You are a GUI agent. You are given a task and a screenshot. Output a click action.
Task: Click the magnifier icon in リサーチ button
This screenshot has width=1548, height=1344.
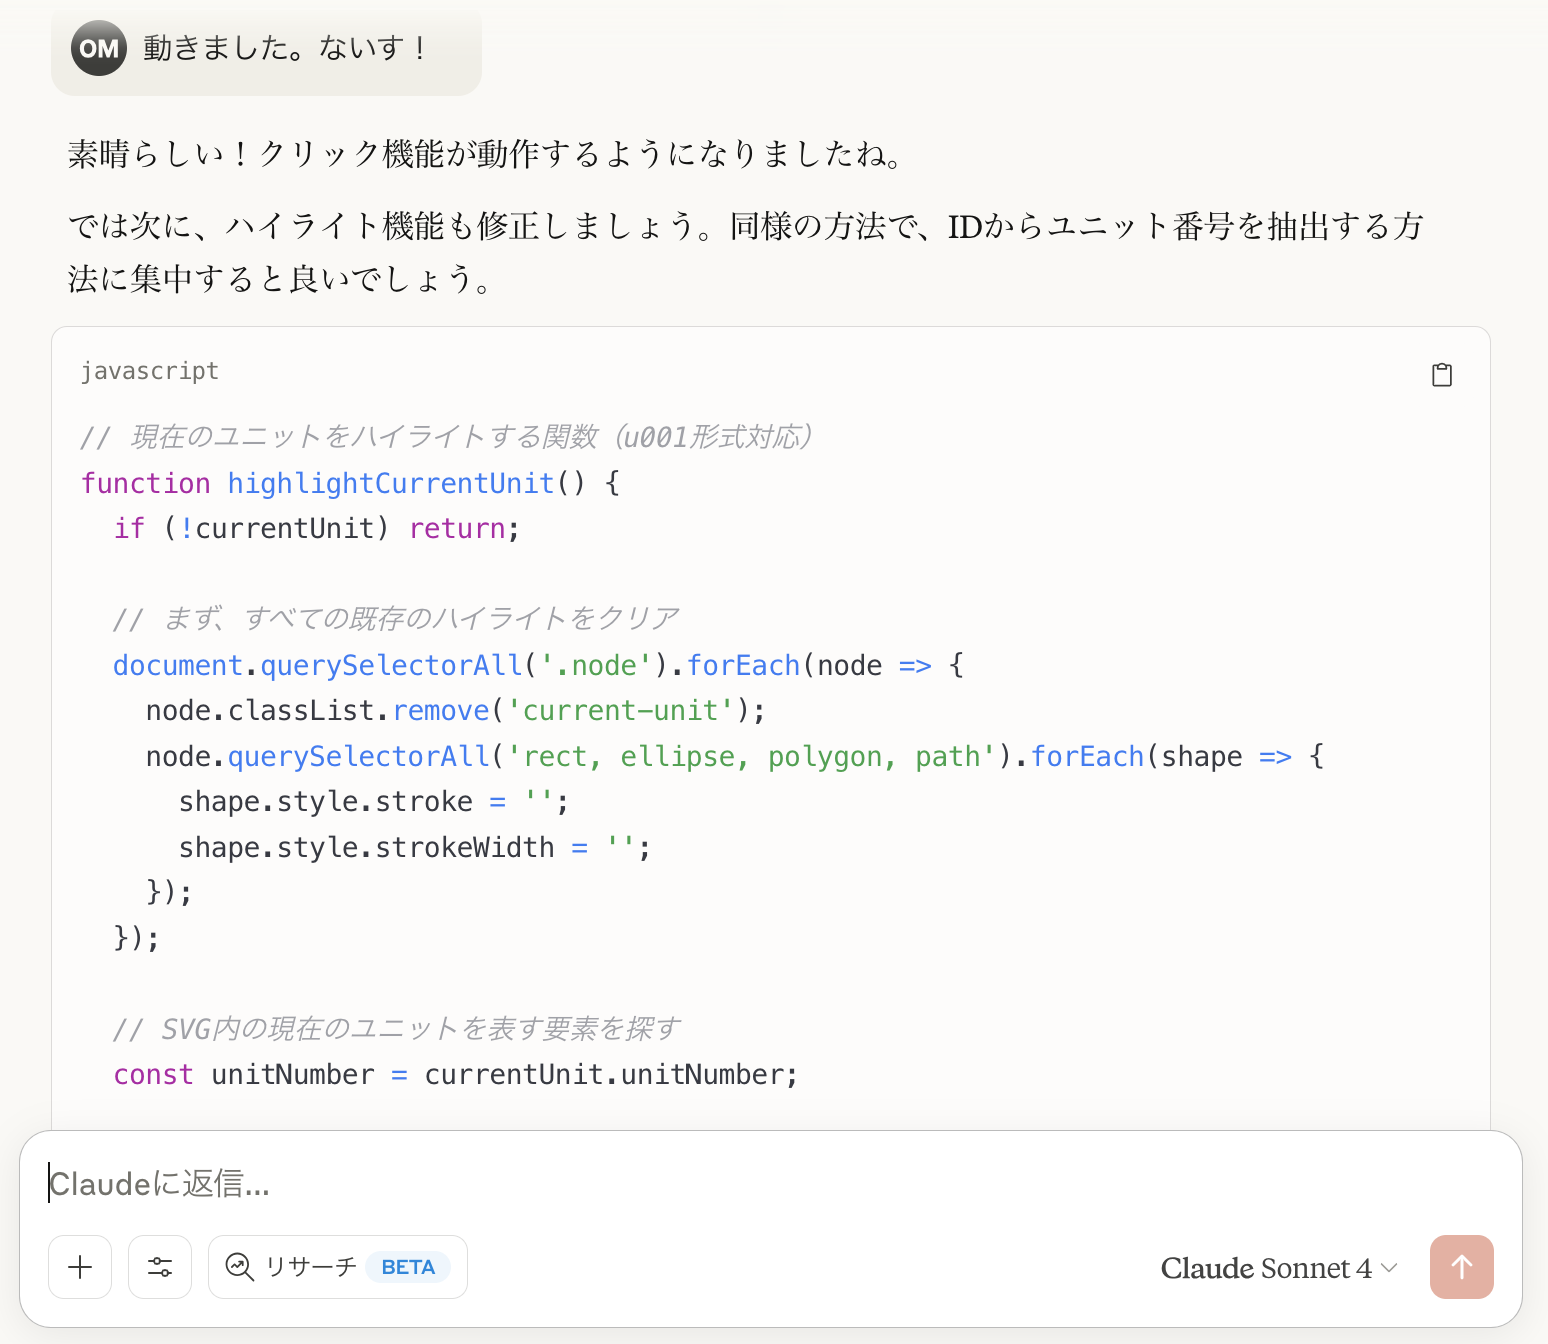(x=239, y=1267)
